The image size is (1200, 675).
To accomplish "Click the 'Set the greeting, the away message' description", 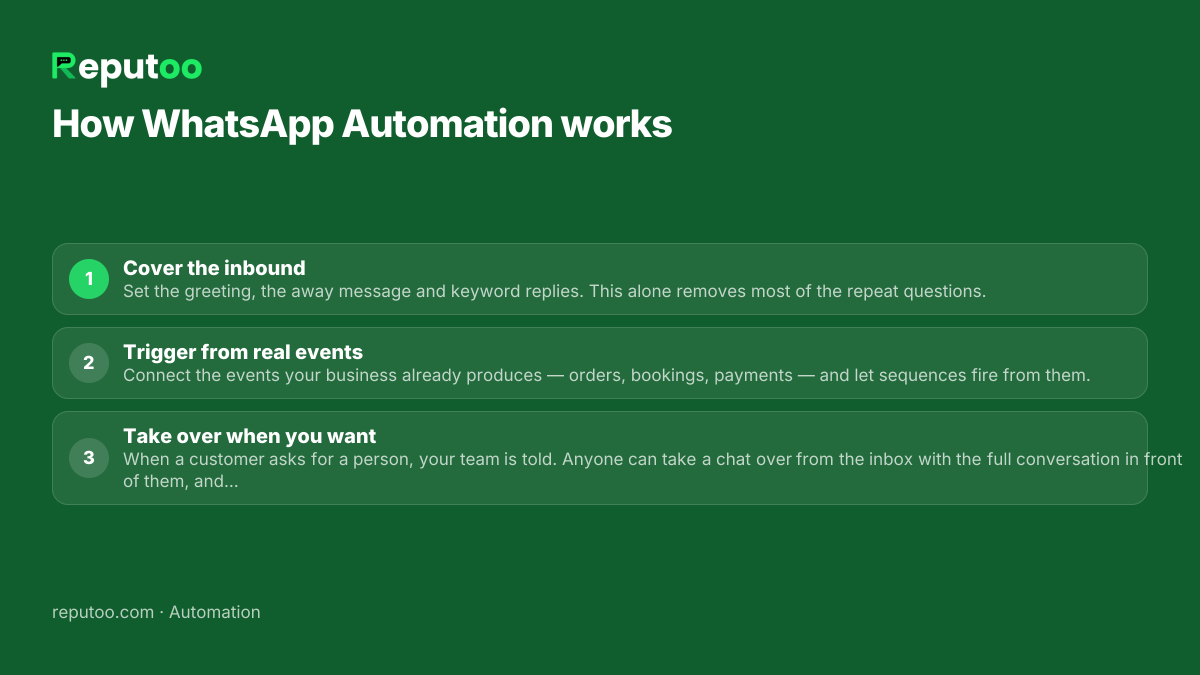I will click(555, 292).
